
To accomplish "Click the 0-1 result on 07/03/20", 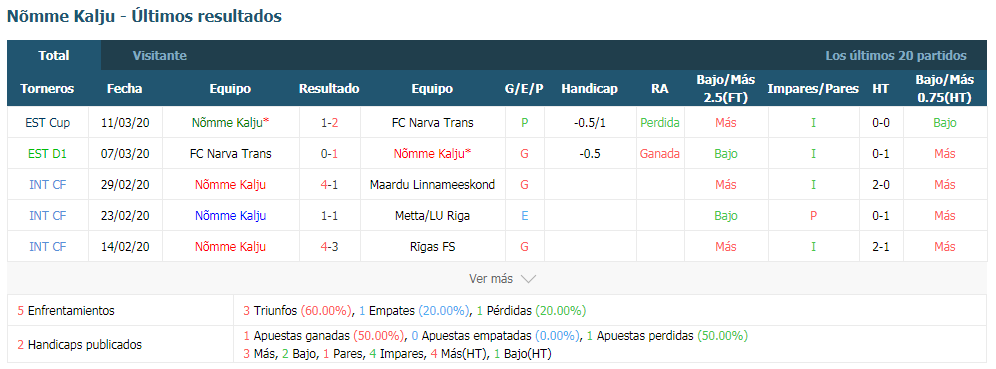I will point(329,154).
